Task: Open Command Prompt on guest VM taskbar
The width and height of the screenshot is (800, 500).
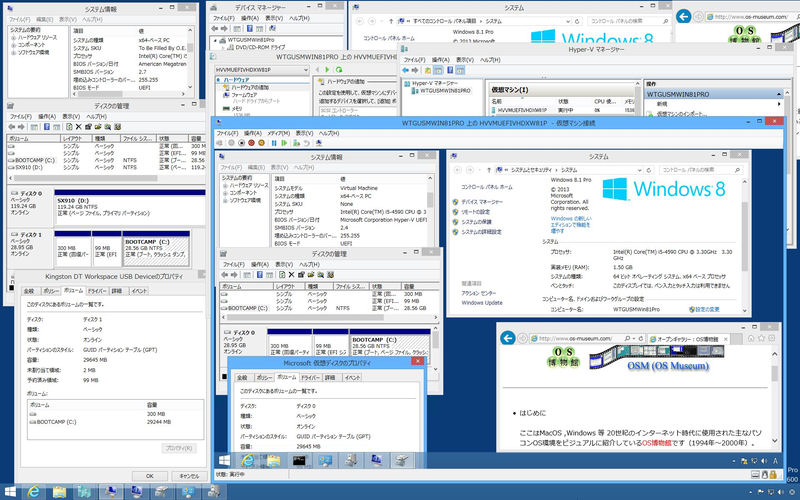Action: coord(299,460)
